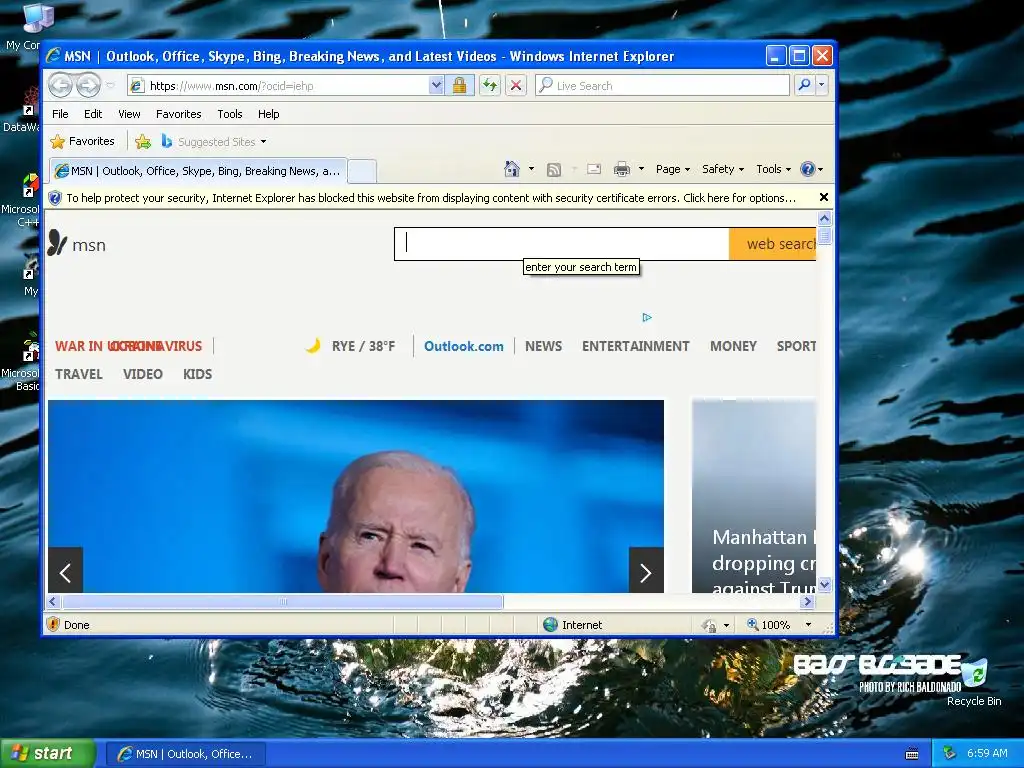This screenshot has width=1024, height=768.
Task: Expand the zoom level dropdown arrow
Action: (808, 625)
